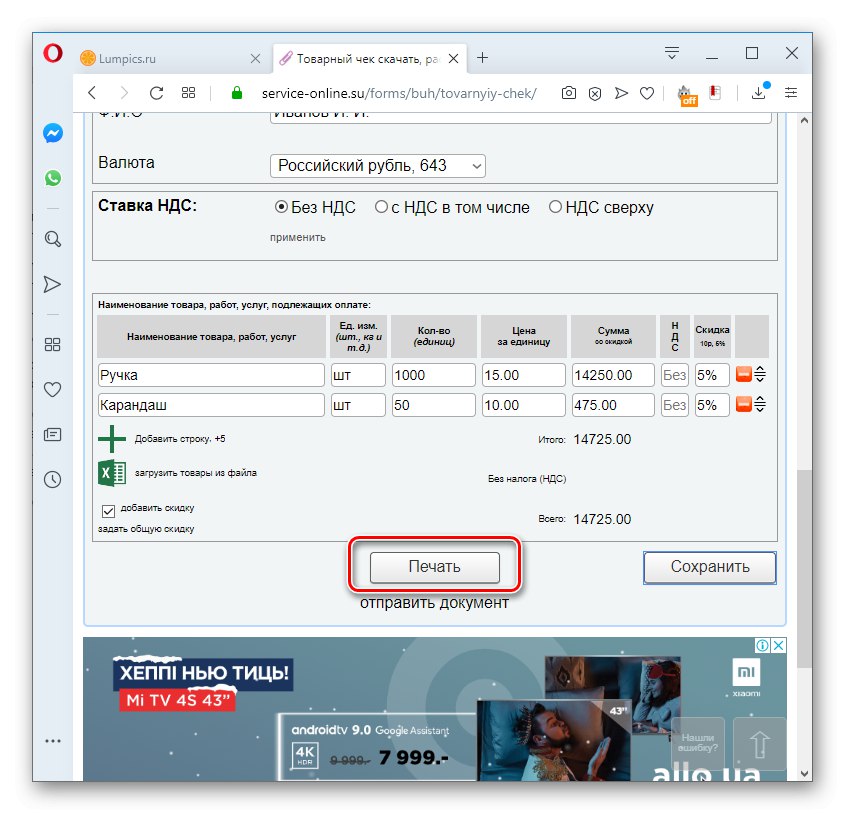Click the address bar URL
The height and width of the screenshot is (814, 845).
(x=399, y=93)
